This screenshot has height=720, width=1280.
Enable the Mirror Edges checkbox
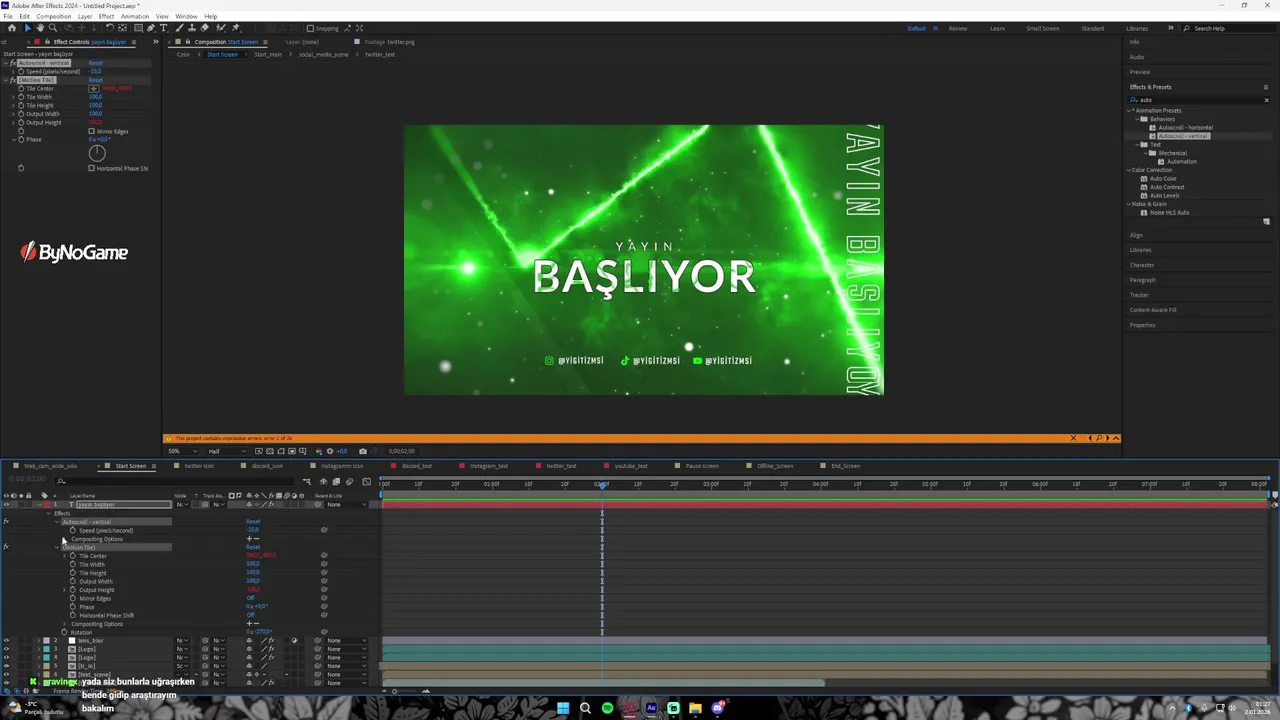coord(91,131)
